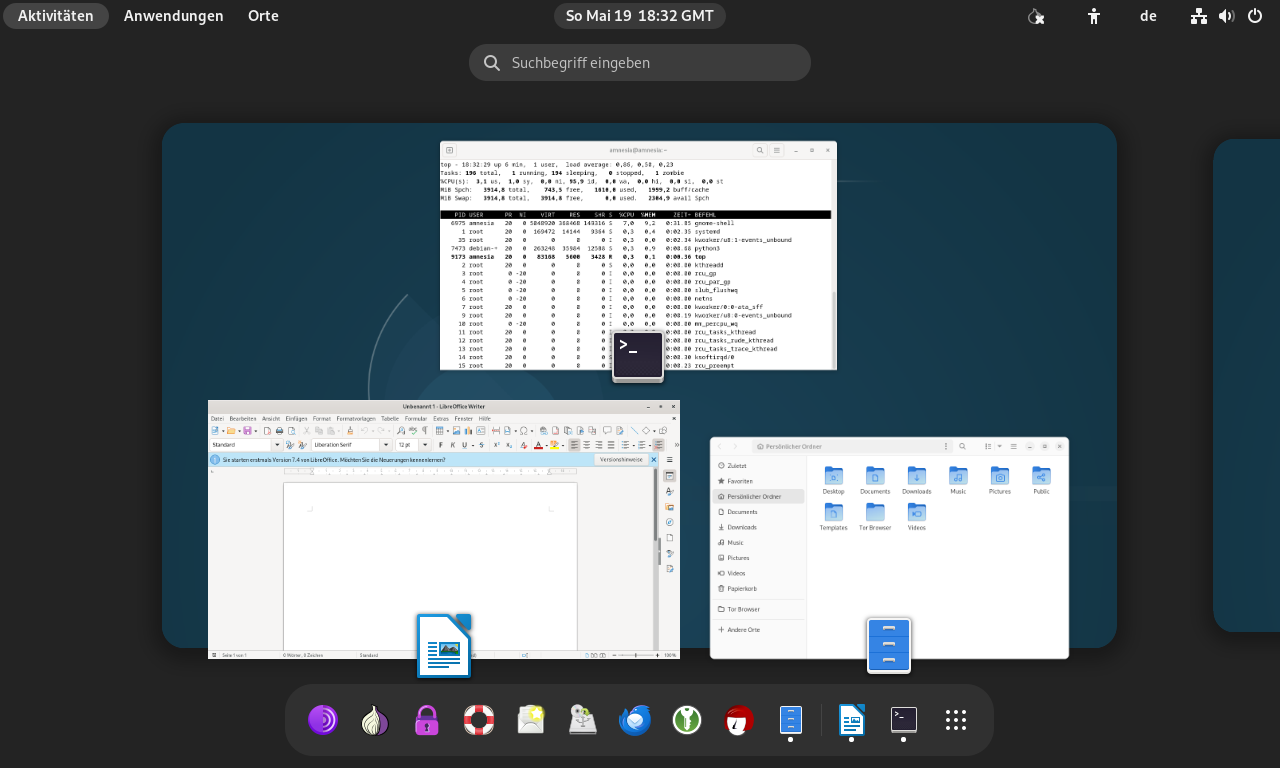Adjust zoom slider in Writer status bar

coord(636,655)
